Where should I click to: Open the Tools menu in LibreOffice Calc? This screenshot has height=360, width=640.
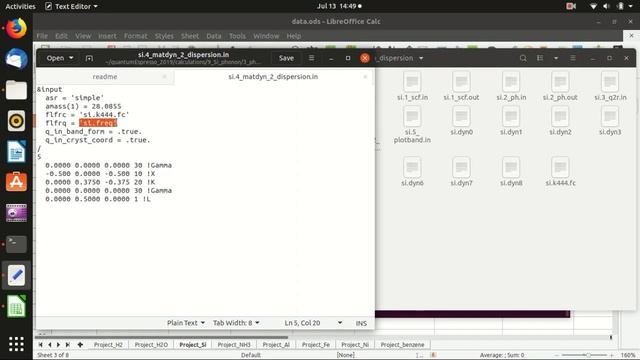237,36
